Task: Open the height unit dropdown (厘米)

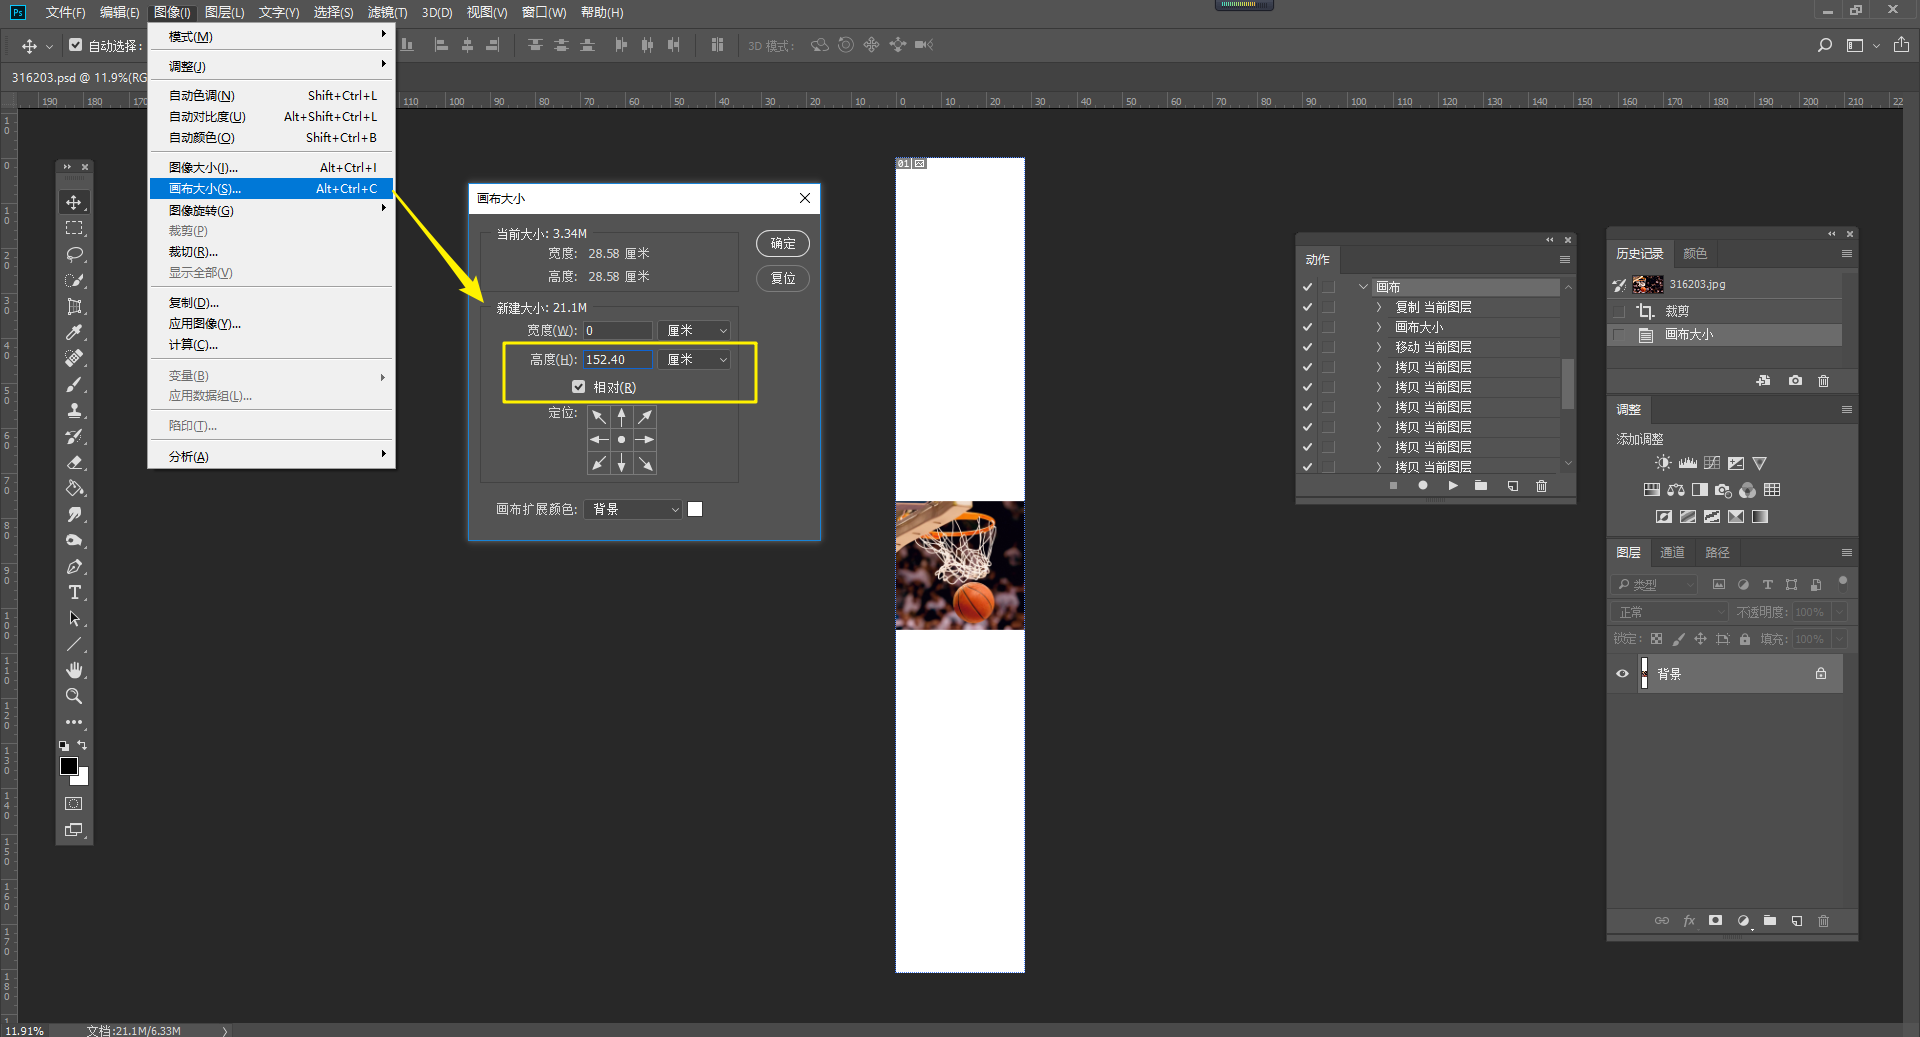Action: click(x=695, y=360)
